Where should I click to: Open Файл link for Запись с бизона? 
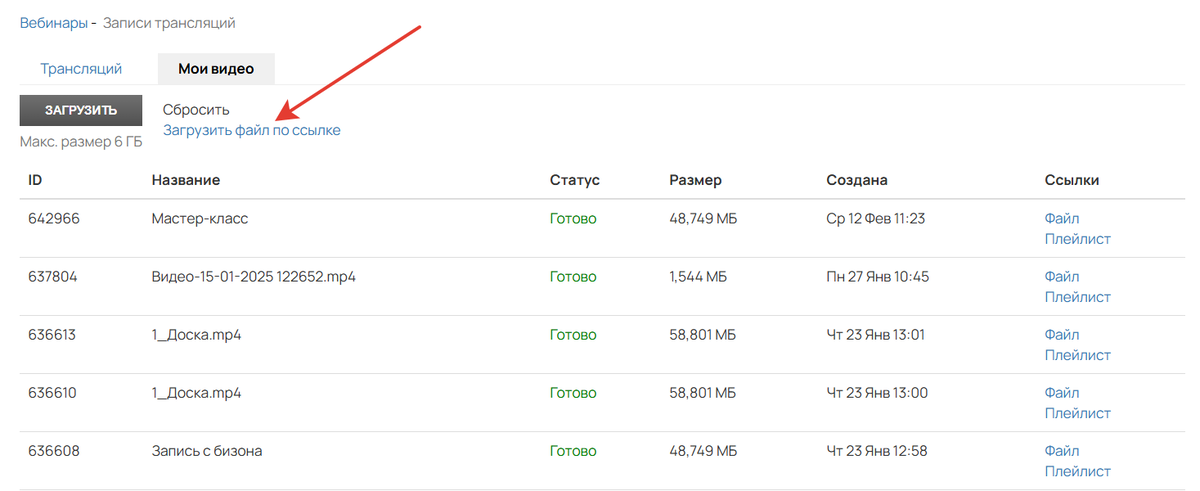point(1062,451)
